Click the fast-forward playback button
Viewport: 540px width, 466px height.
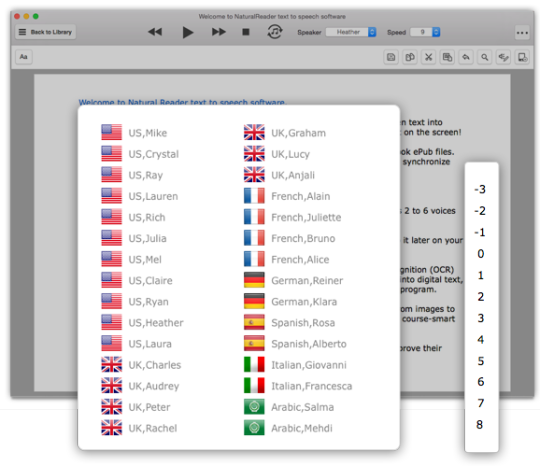(x=219, y=32)
